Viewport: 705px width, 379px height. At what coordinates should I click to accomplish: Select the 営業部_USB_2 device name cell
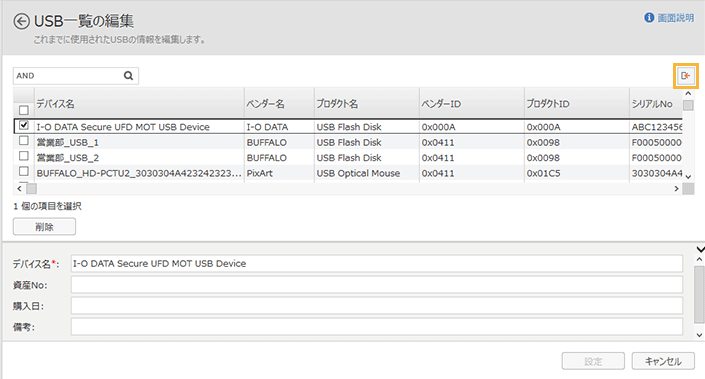pos(139,158)
